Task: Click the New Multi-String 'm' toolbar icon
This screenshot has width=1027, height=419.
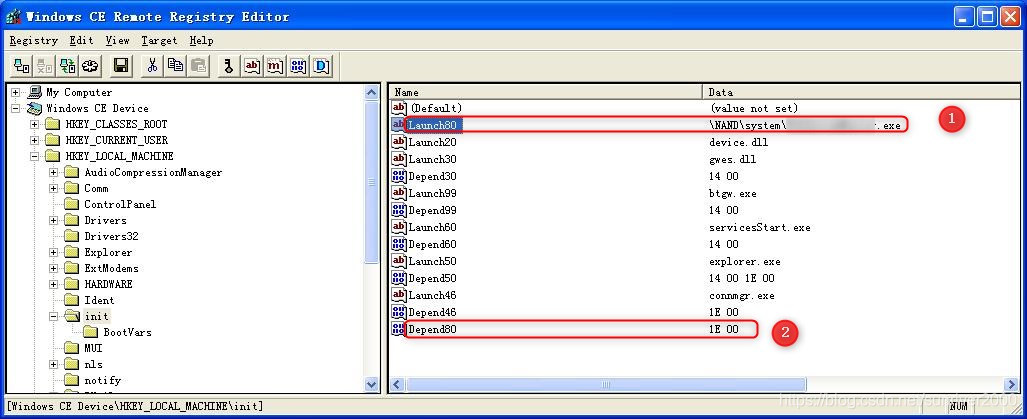Action: (275, 65)
